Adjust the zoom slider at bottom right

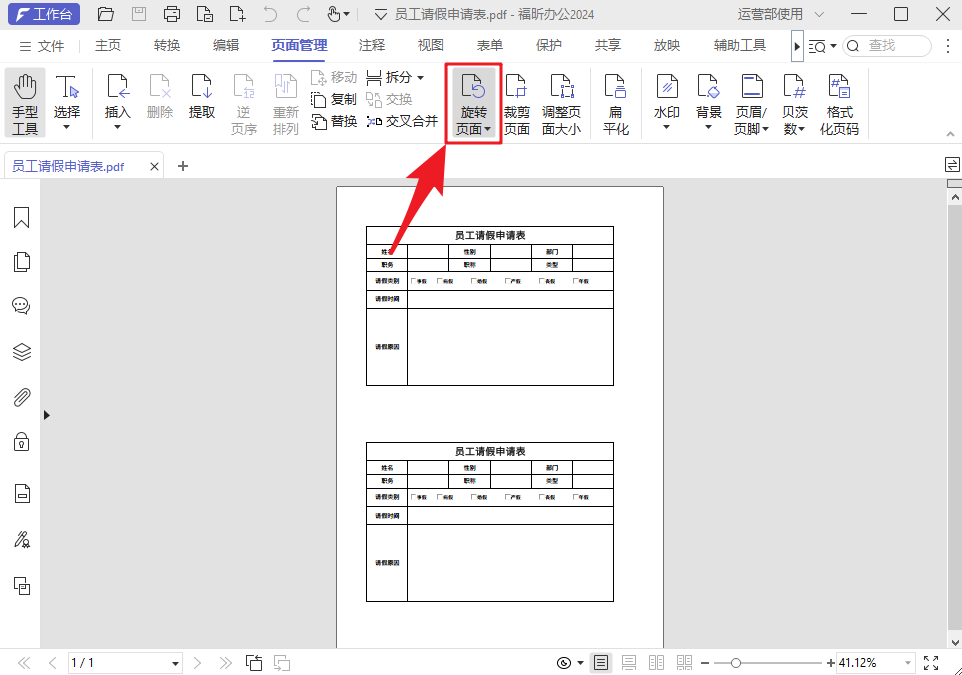(737, 662)
